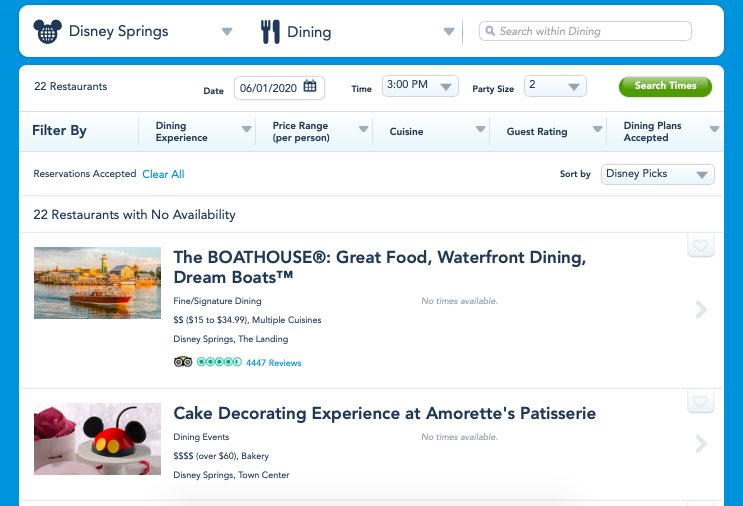
Task: Click the Search within Dining field
Action: (x=585, y=31)
